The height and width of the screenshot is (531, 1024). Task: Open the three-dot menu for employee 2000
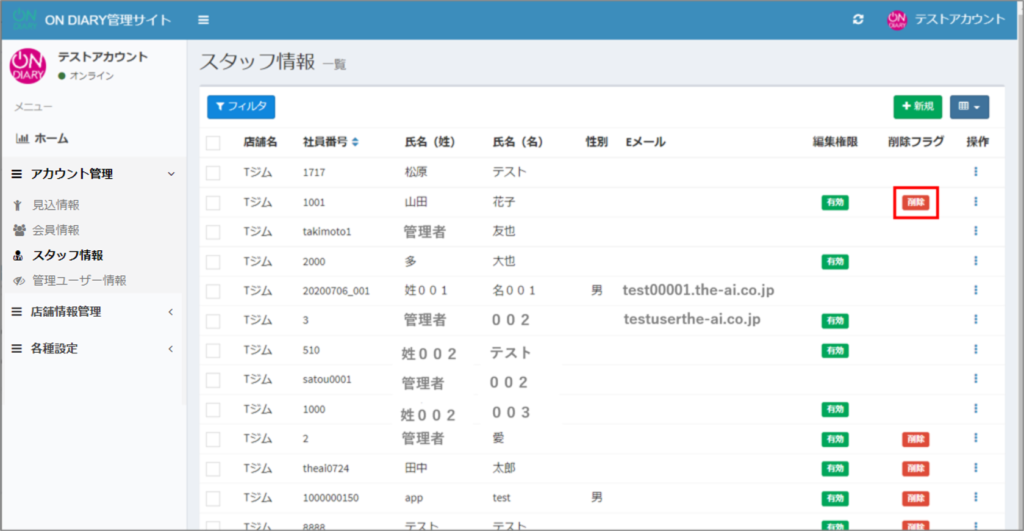coord(975,261)
